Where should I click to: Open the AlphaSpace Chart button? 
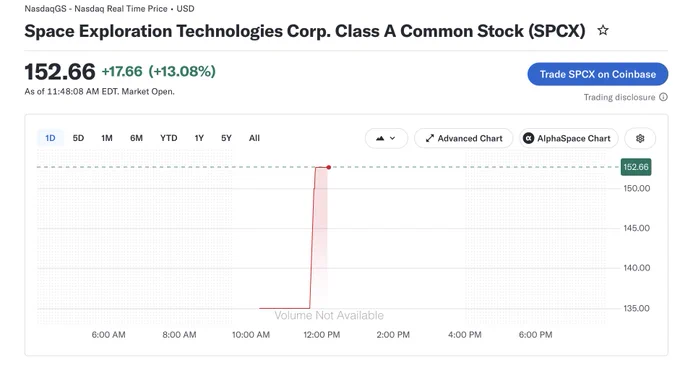click(569, 138)
